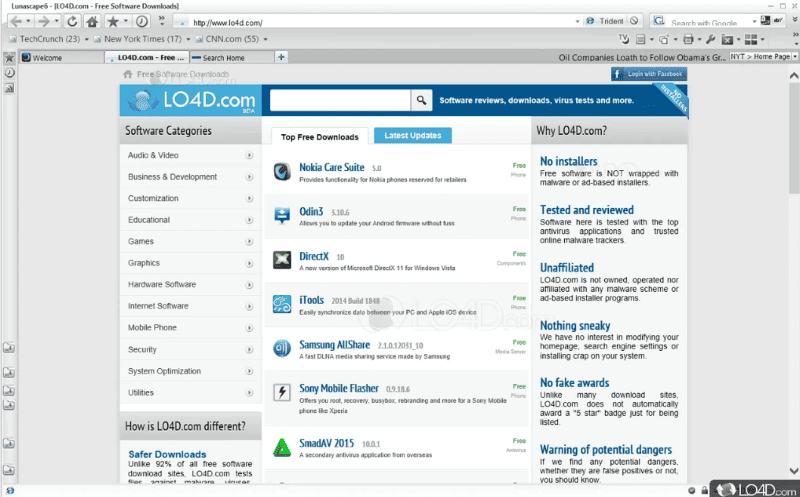Open the Sony Mobile Flasher link

coord(339,388)
